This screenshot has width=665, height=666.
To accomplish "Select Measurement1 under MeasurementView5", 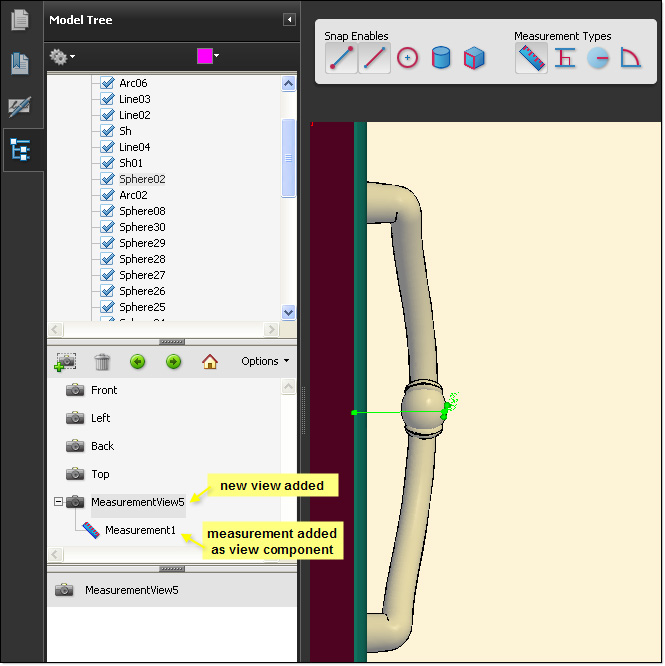I will point(139,530).
